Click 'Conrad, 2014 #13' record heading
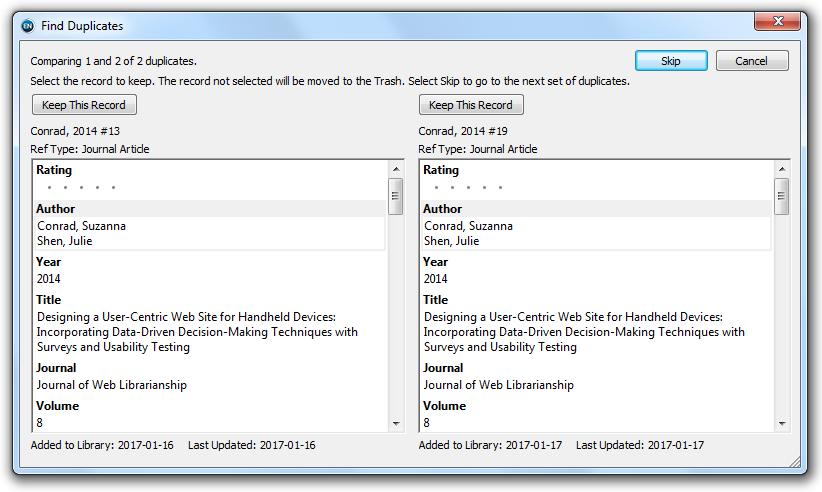 point(75,131)
